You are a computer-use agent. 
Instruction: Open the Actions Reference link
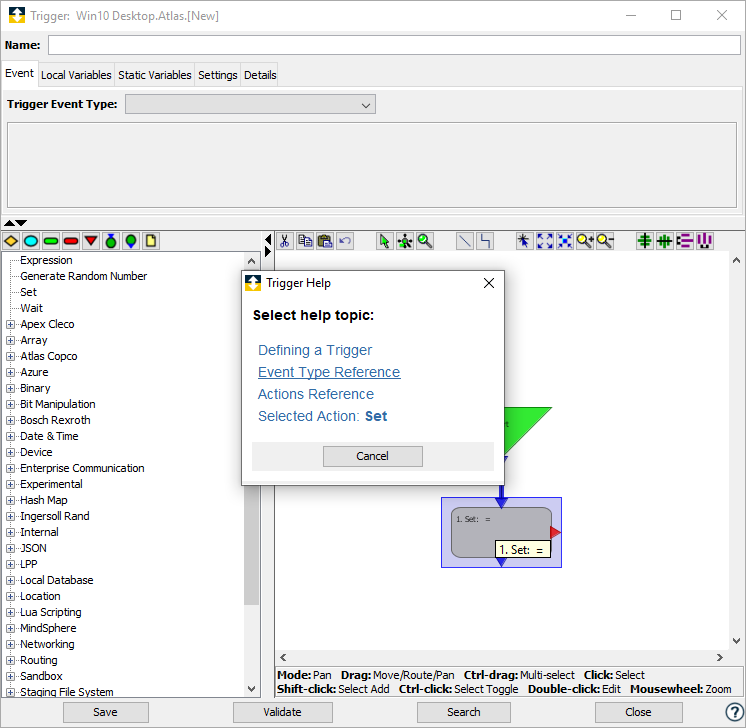pyautogui.click(x=316, y=394)
